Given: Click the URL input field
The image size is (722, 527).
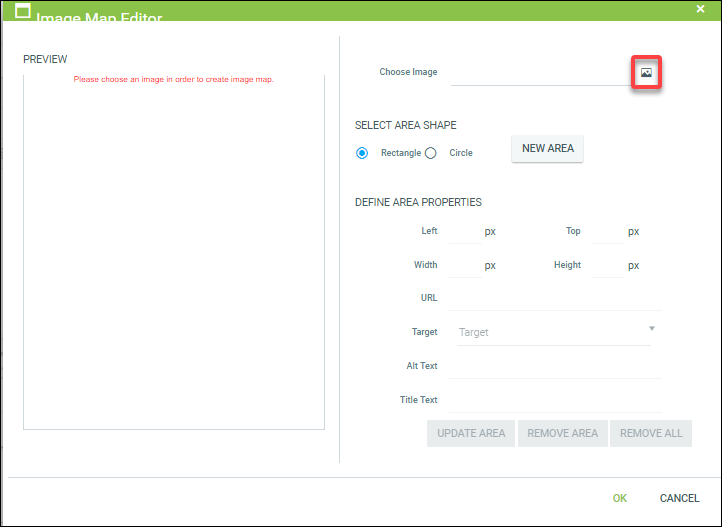Looking at the screenshot, I should (x=555, y=298).
